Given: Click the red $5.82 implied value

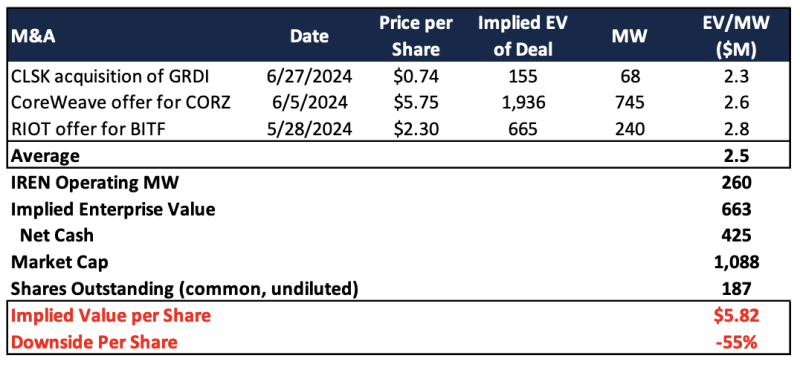Looking at the screenshot, I should click(737, 315).
